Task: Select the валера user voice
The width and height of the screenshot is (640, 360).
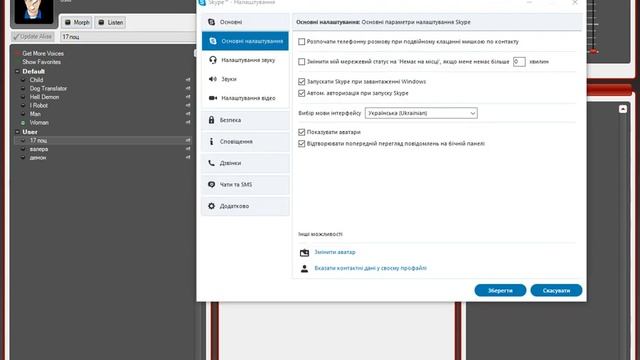Action: click(39, 149)
